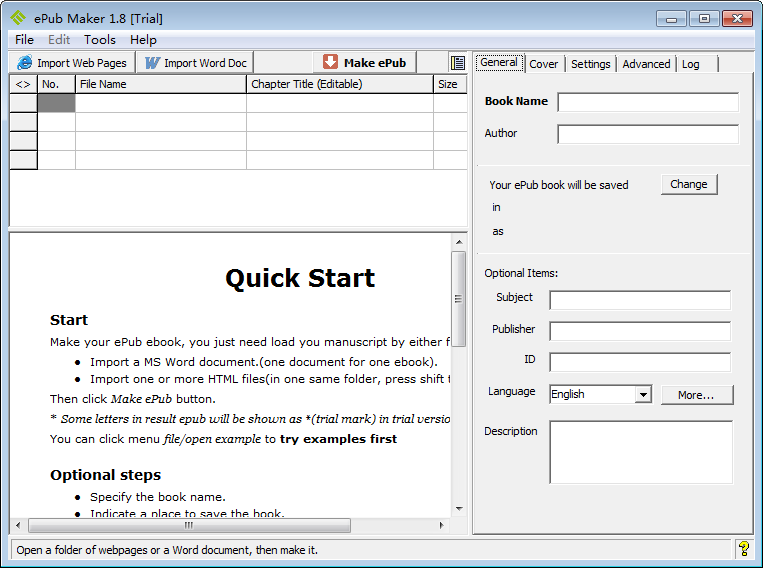The width and height of the screenshot is (763, 568).
Task: Click the horizontal scrollbar left arrow
Action: coord(18,525)
